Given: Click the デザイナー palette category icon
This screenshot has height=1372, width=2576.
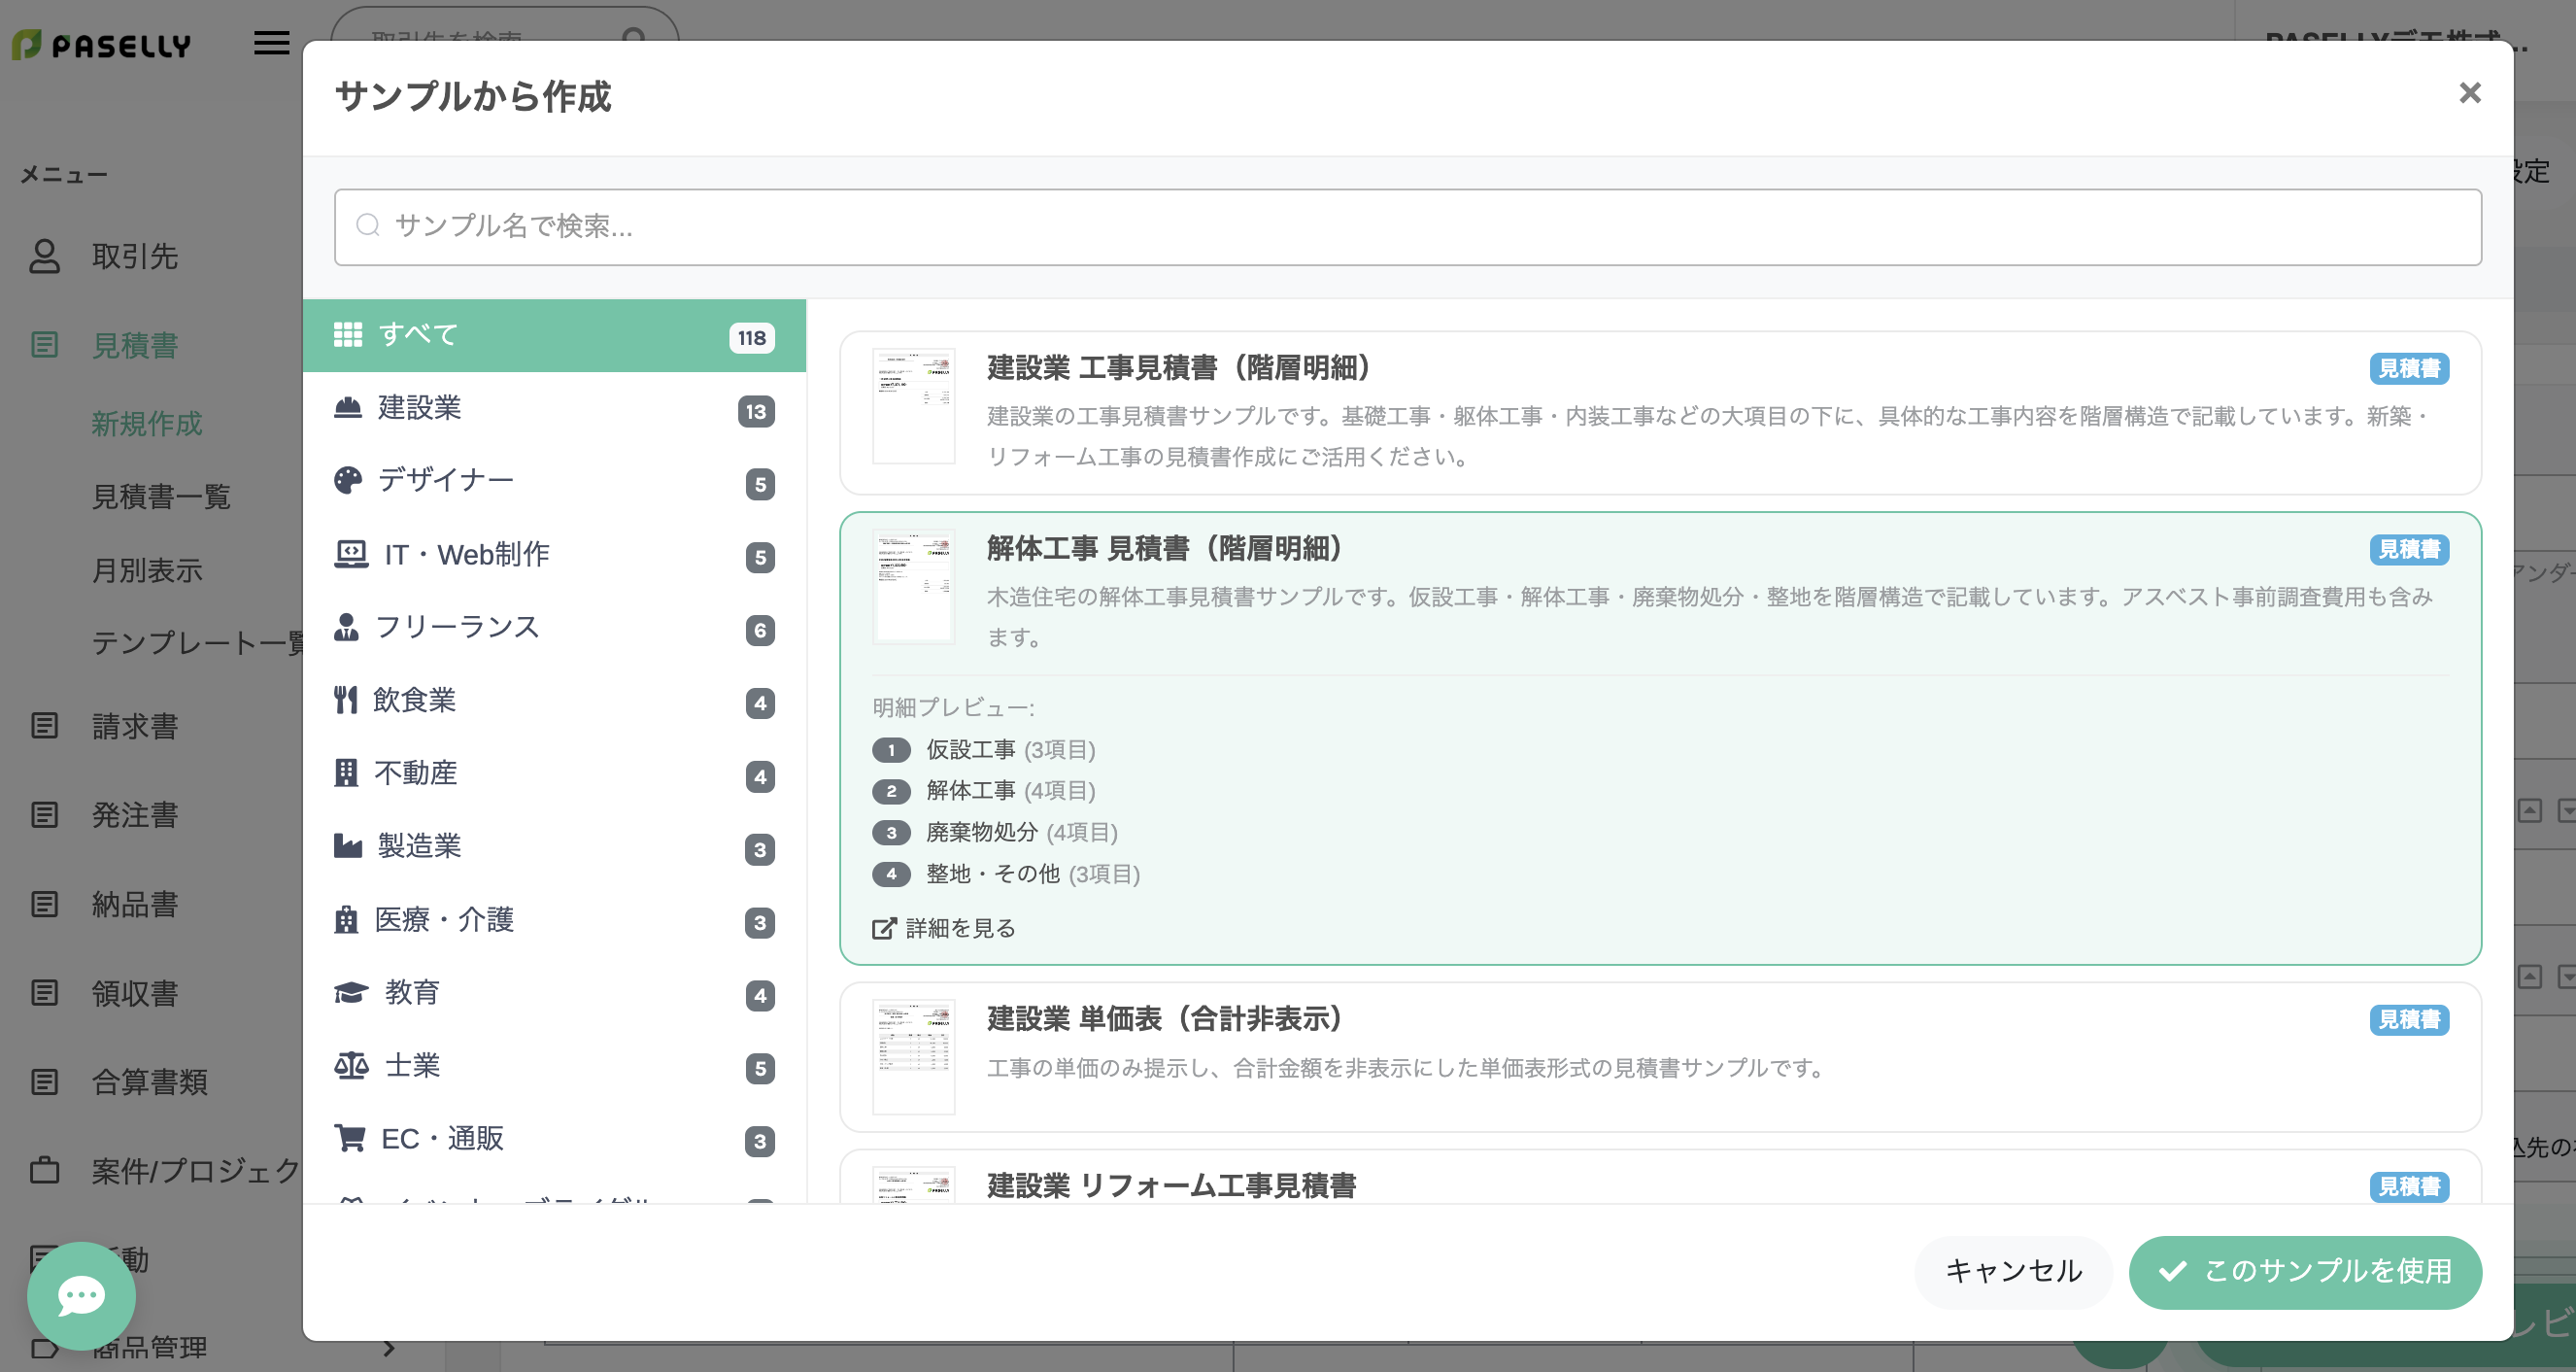Looking at the screenshot, I should (x=348, y=481).
